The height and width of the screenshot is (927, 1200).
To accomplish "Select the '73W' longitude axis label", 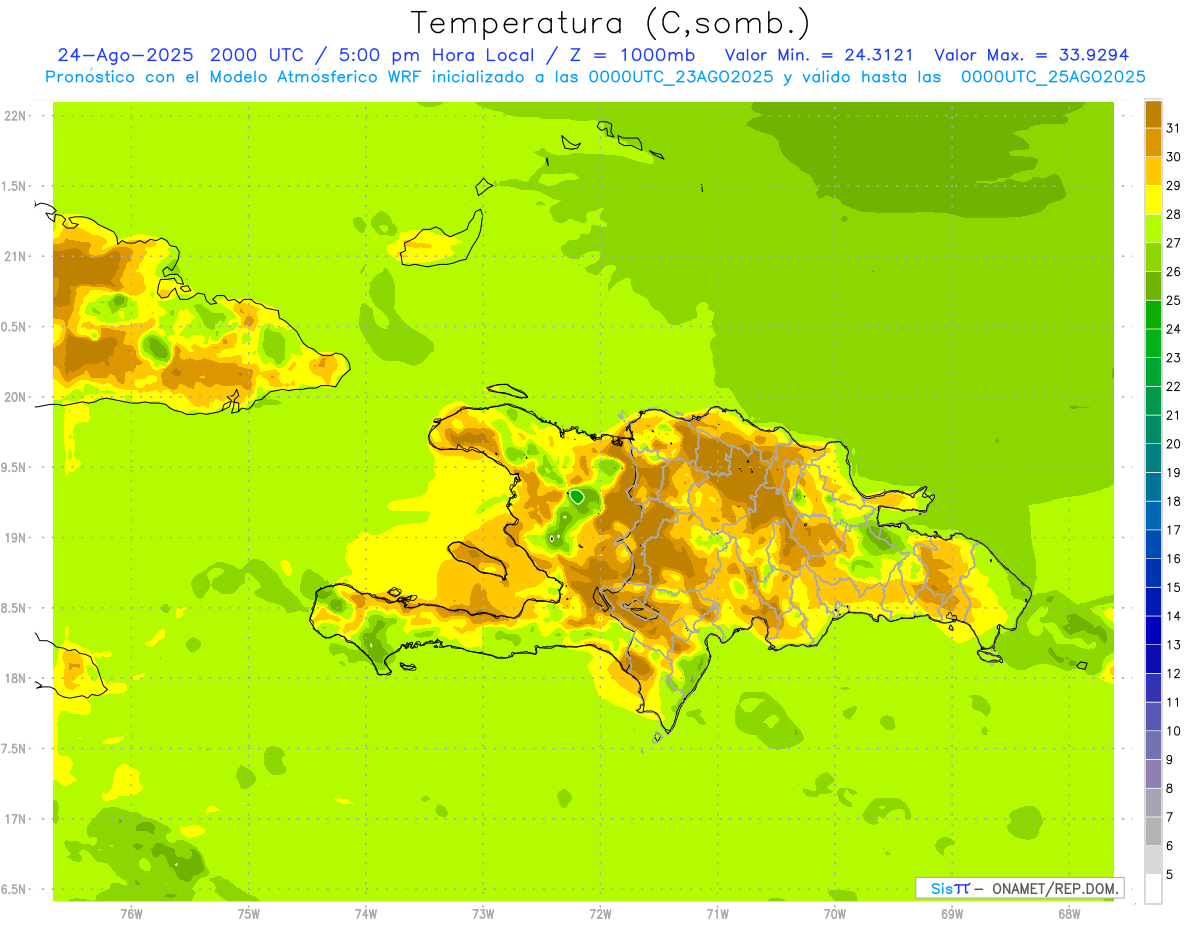I will (x=483, y=914).
